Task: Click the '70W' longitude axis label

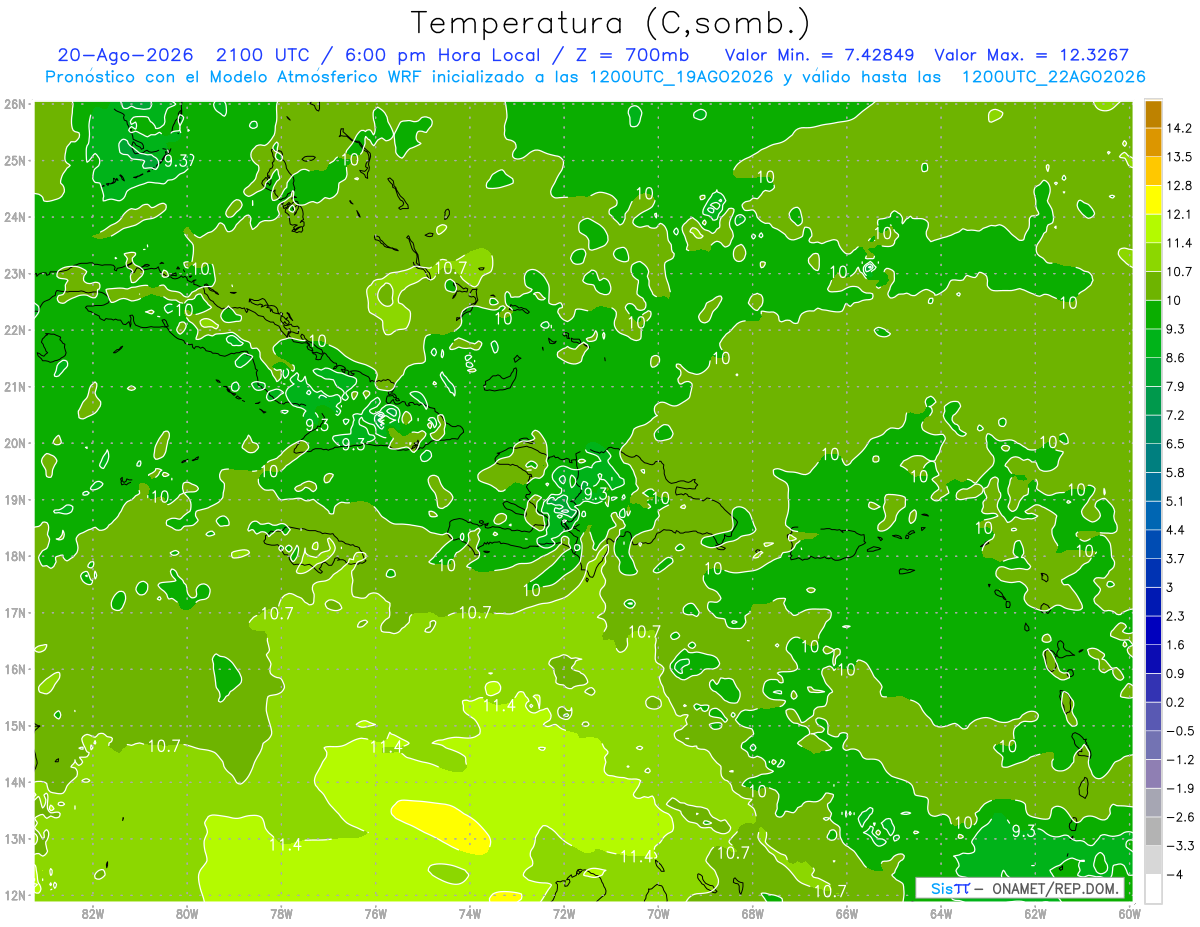Action: [x=658, y=913]
